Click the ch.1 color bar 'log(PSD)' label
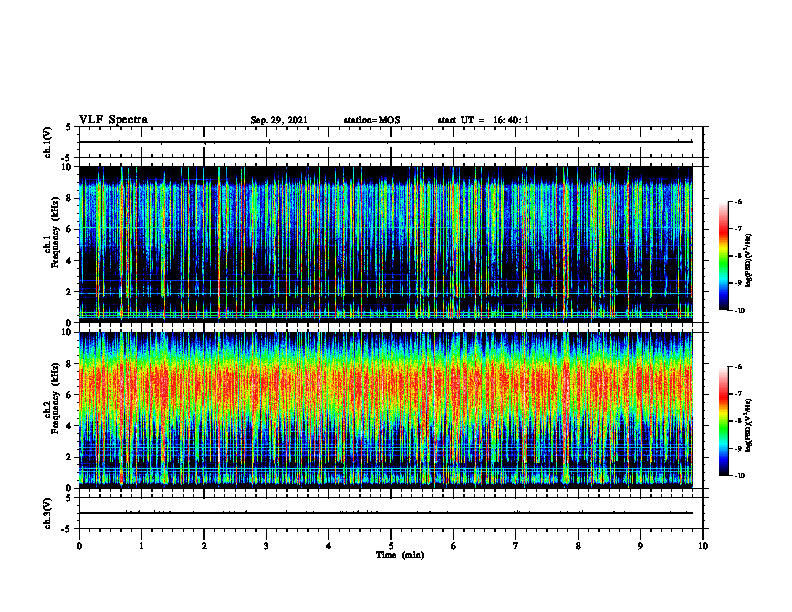Image resolution: width=792 pixels, height=612 pixels. pos(749,261)
